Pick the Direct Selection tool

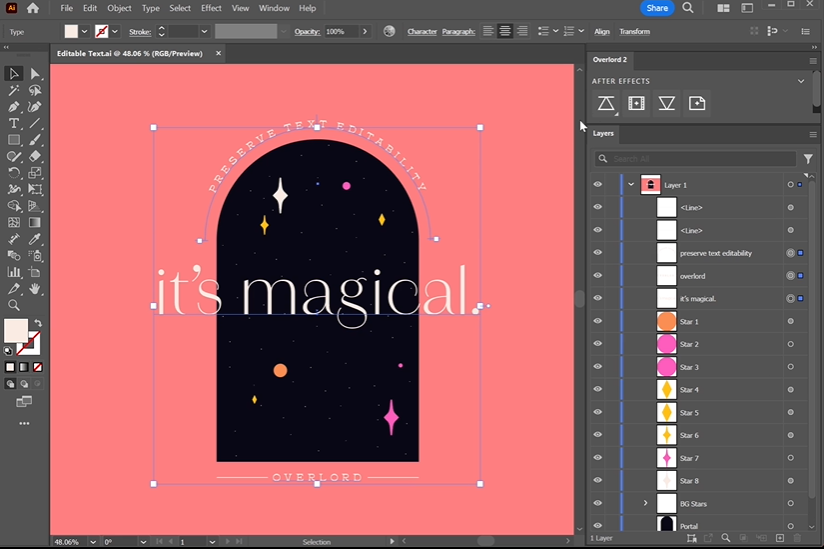pyautogui.click(x=35, y=74)
